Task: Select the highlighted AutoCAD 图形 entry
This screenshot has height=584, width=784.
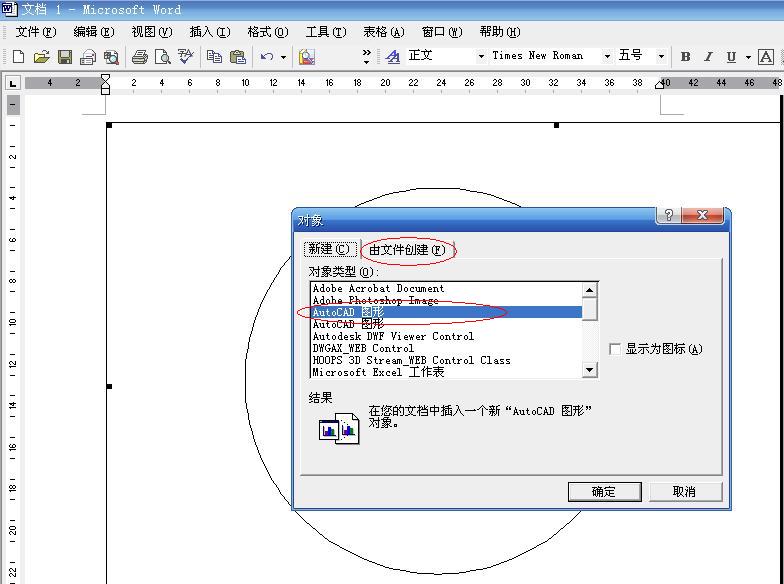Action: [446, 312]
